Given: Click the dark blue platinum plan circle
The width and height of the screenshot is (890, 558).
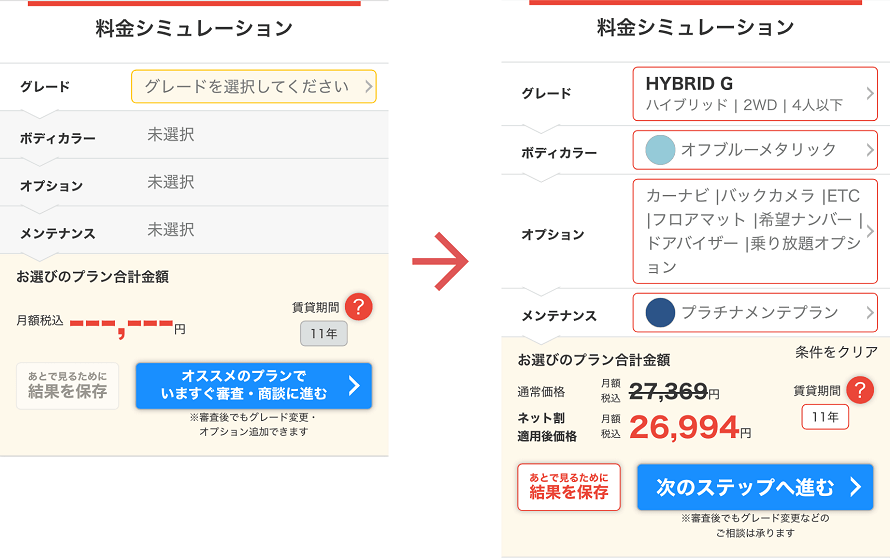Looking at the screenshot, I should coord(660,312).
